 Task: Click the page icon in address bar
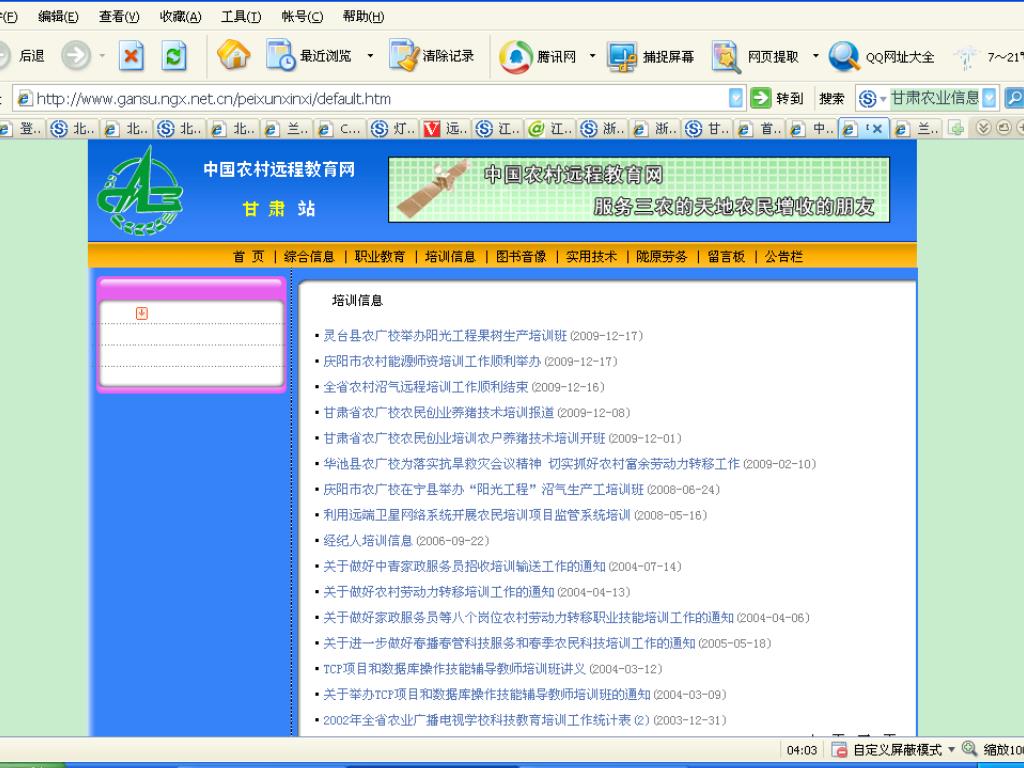pyautogui.click(x=24, y=99)
